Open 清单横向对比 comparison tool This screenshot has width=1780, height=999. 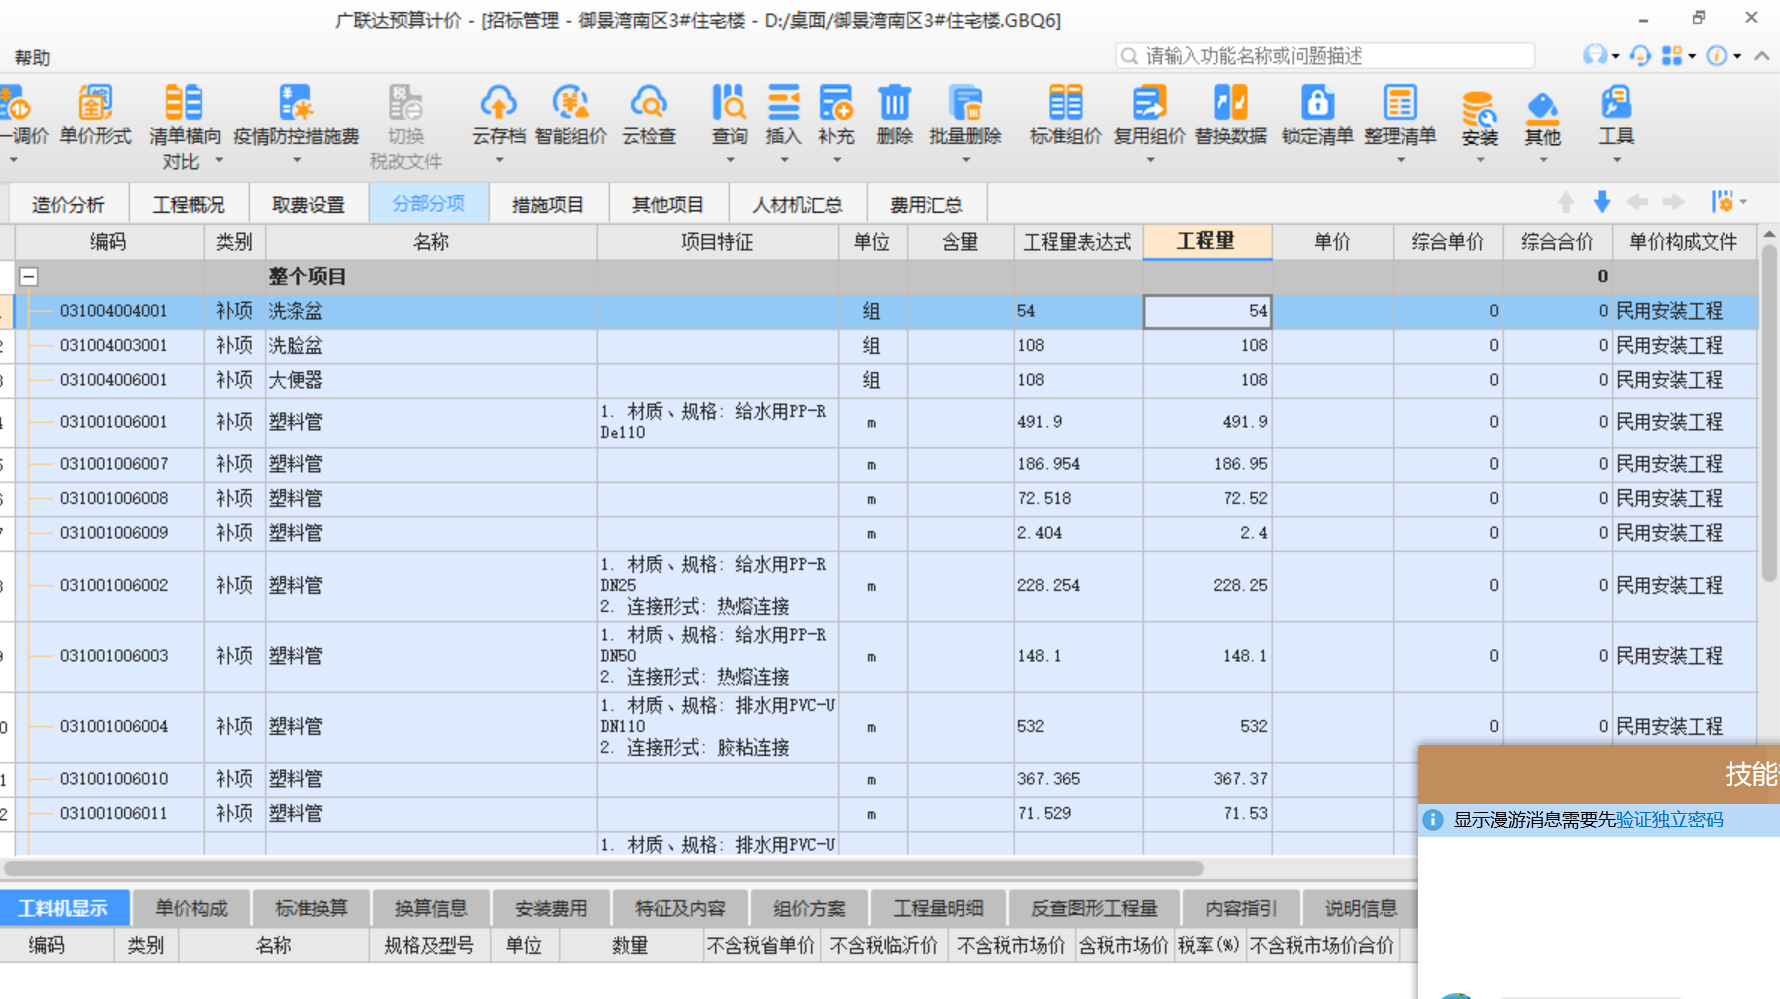coord(184,125)
